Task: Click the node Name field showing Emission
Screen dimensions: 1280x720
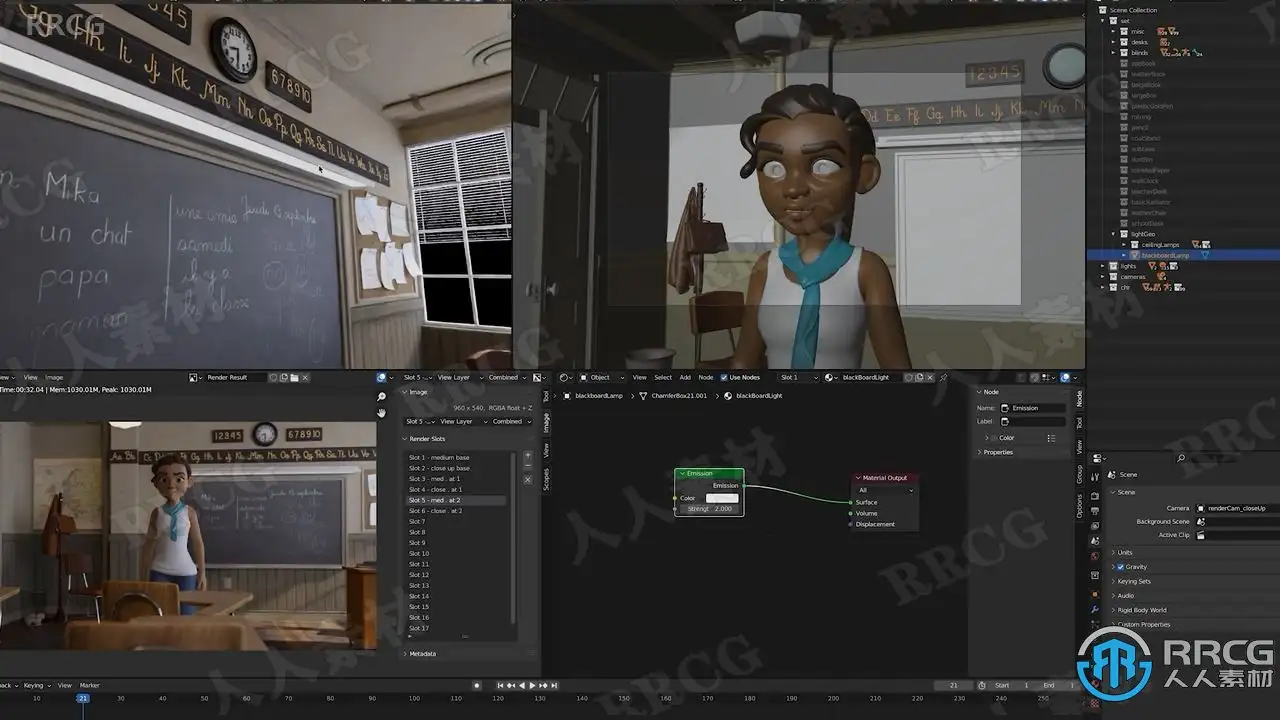Action: pyautogui.click(x=1033, y=408)
